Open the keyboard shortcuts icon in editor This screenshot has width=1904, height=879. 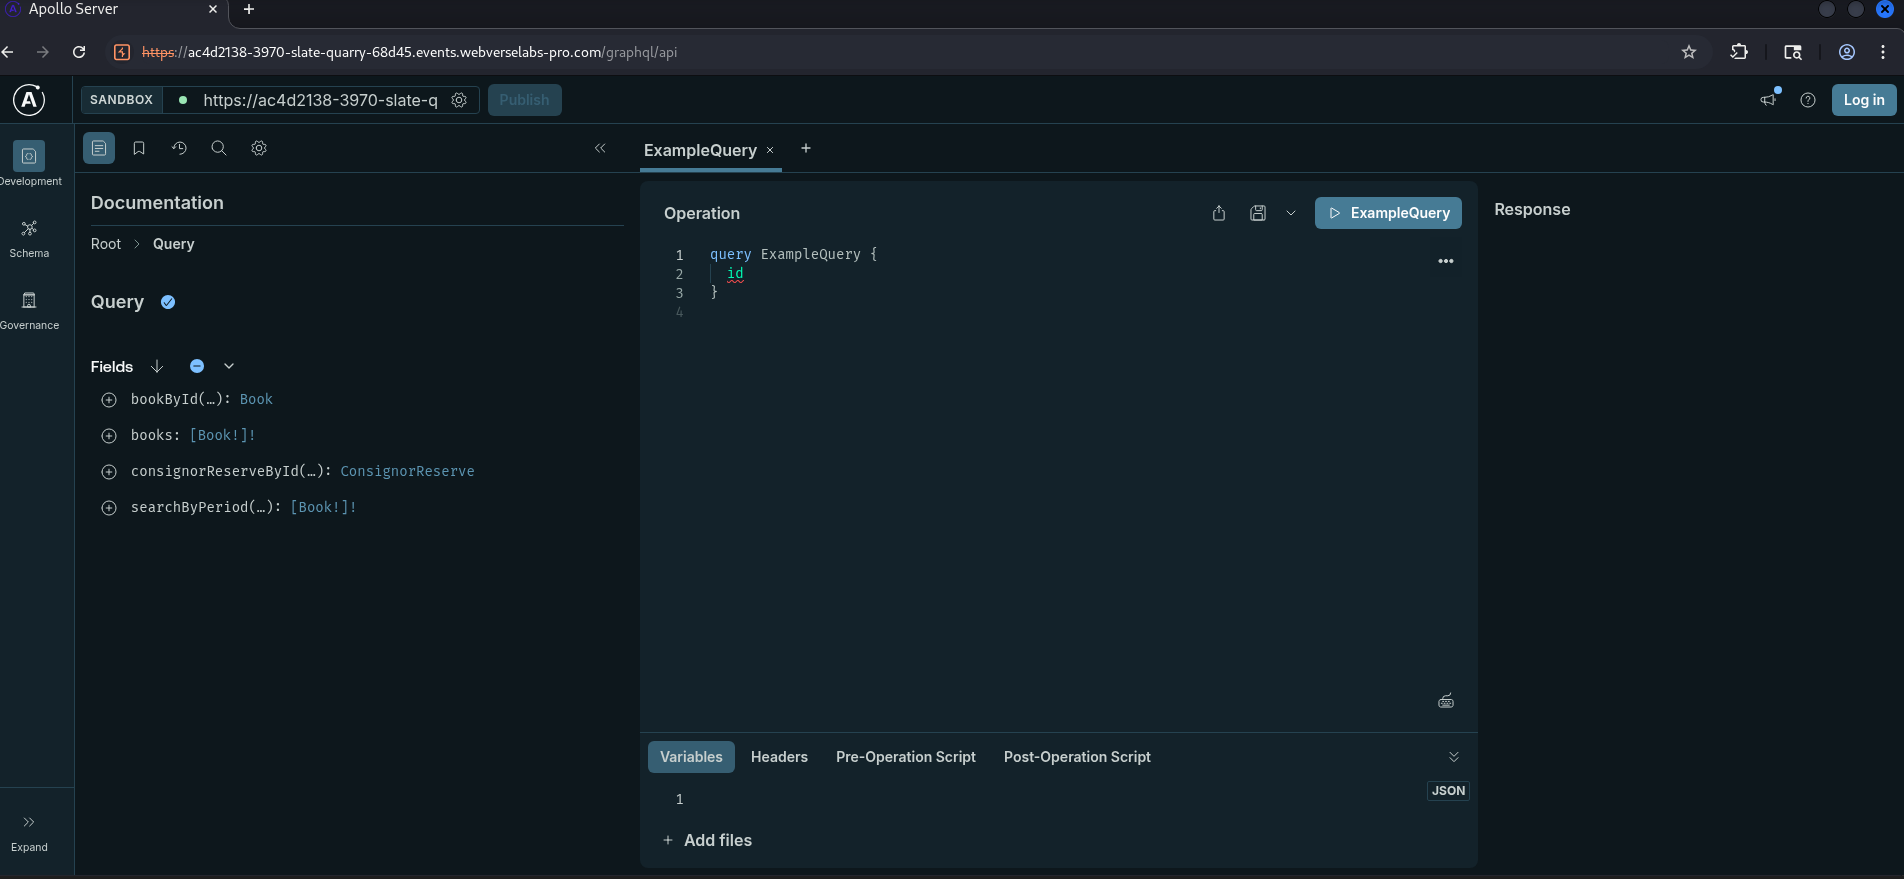pos(1446,701)
